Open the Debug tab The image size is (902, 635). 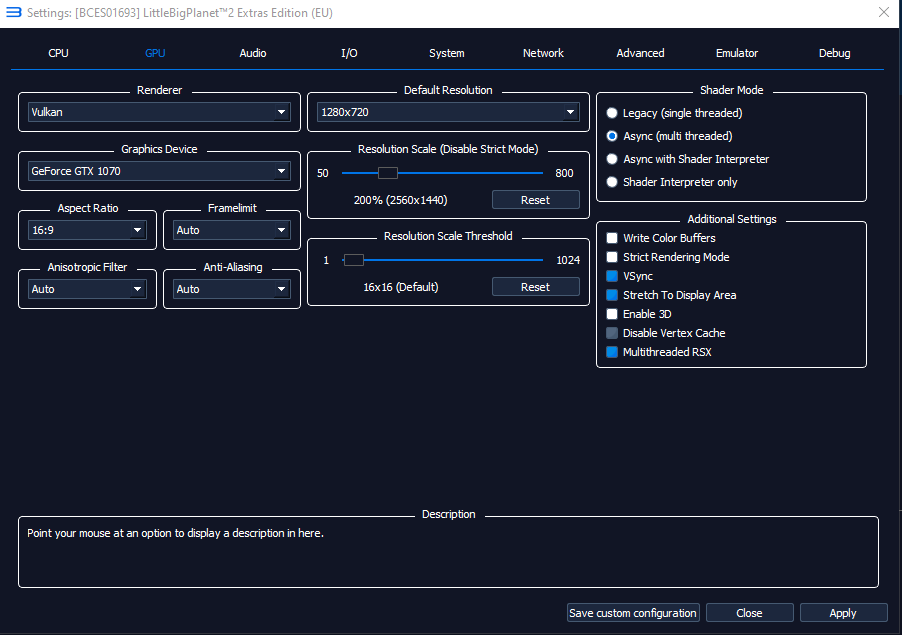pyautogui.click(x=834, y=53)
